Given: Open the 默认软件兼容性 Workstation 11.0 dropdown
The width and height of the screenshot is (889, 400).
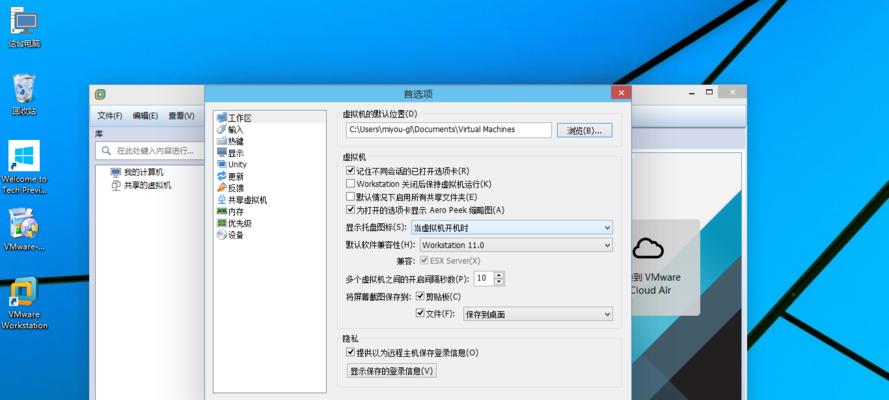Looking at the screenshot, I should tap(516, 245).
